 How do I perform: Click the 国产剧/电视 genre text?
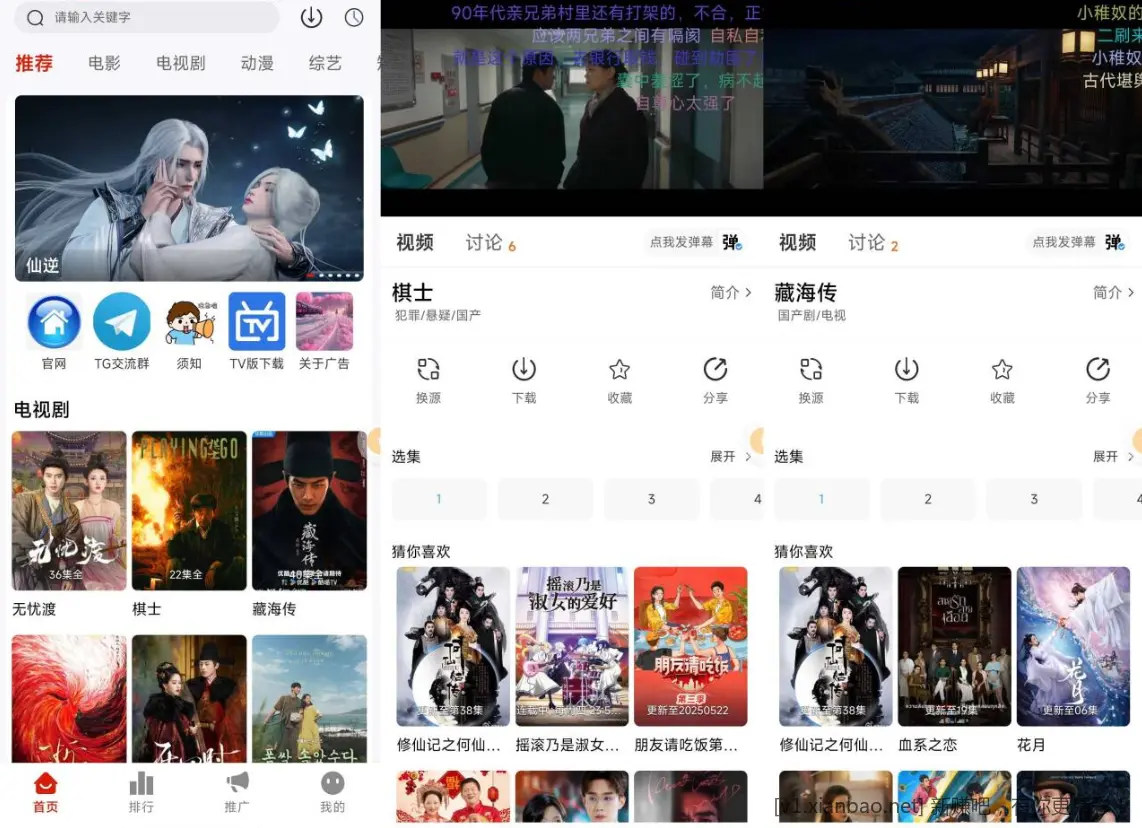pyautogui.click(x=811, y=315)
